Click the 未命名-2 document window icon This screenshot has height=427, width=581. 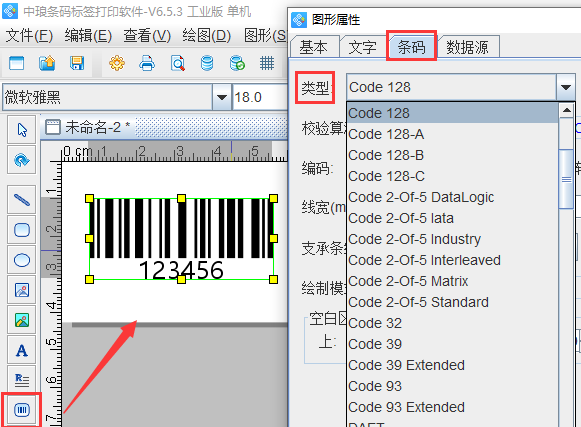(x=53, y=127)
